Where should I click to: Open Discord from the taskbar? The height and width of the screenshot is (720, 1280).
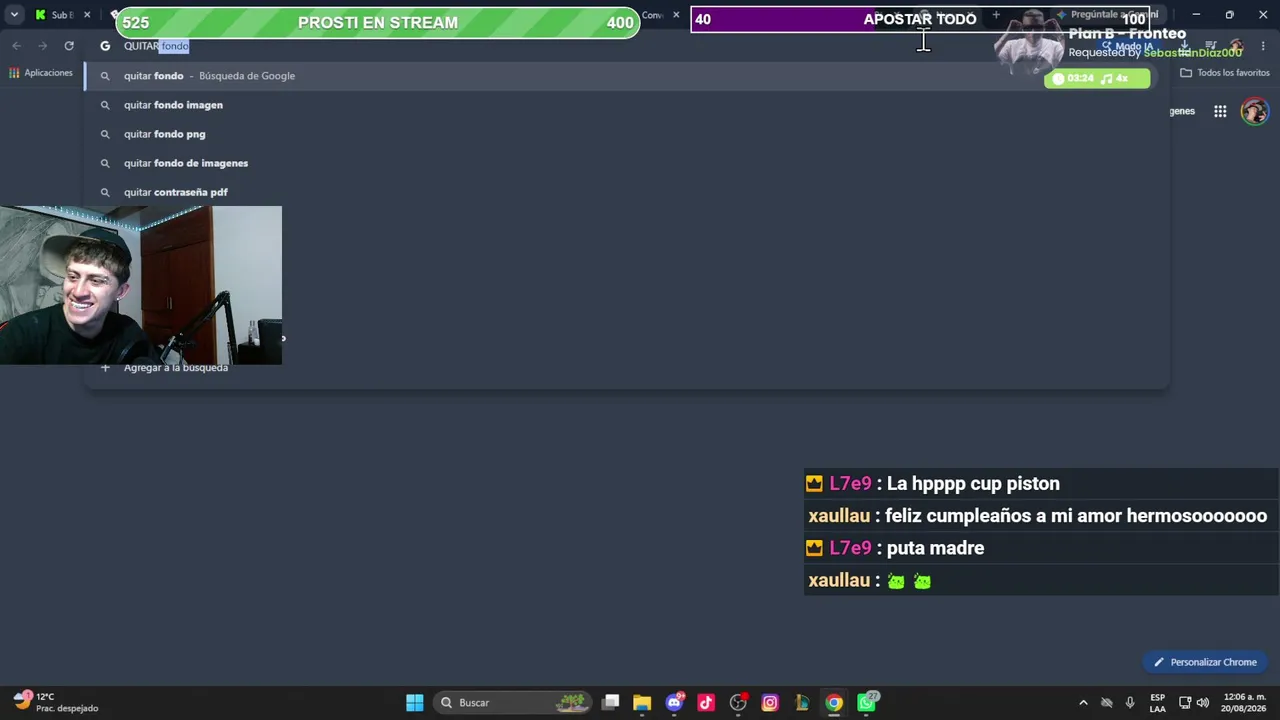pyautogui.click(x=674, y=702)
